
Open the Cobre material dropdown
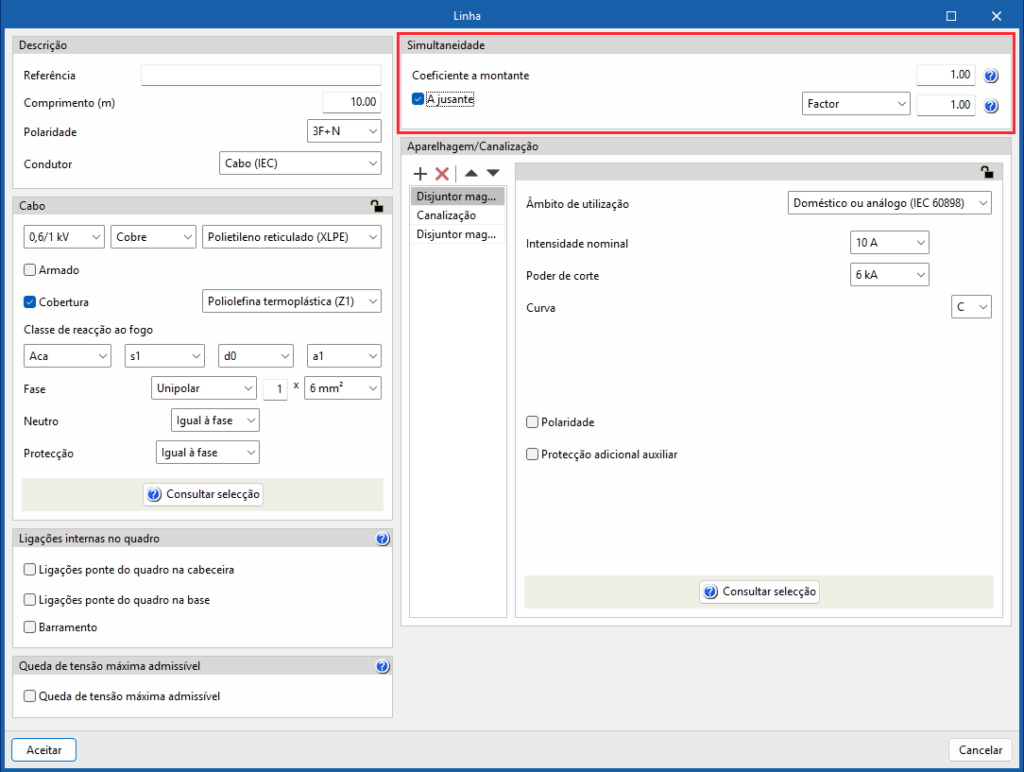pos(153,237)
